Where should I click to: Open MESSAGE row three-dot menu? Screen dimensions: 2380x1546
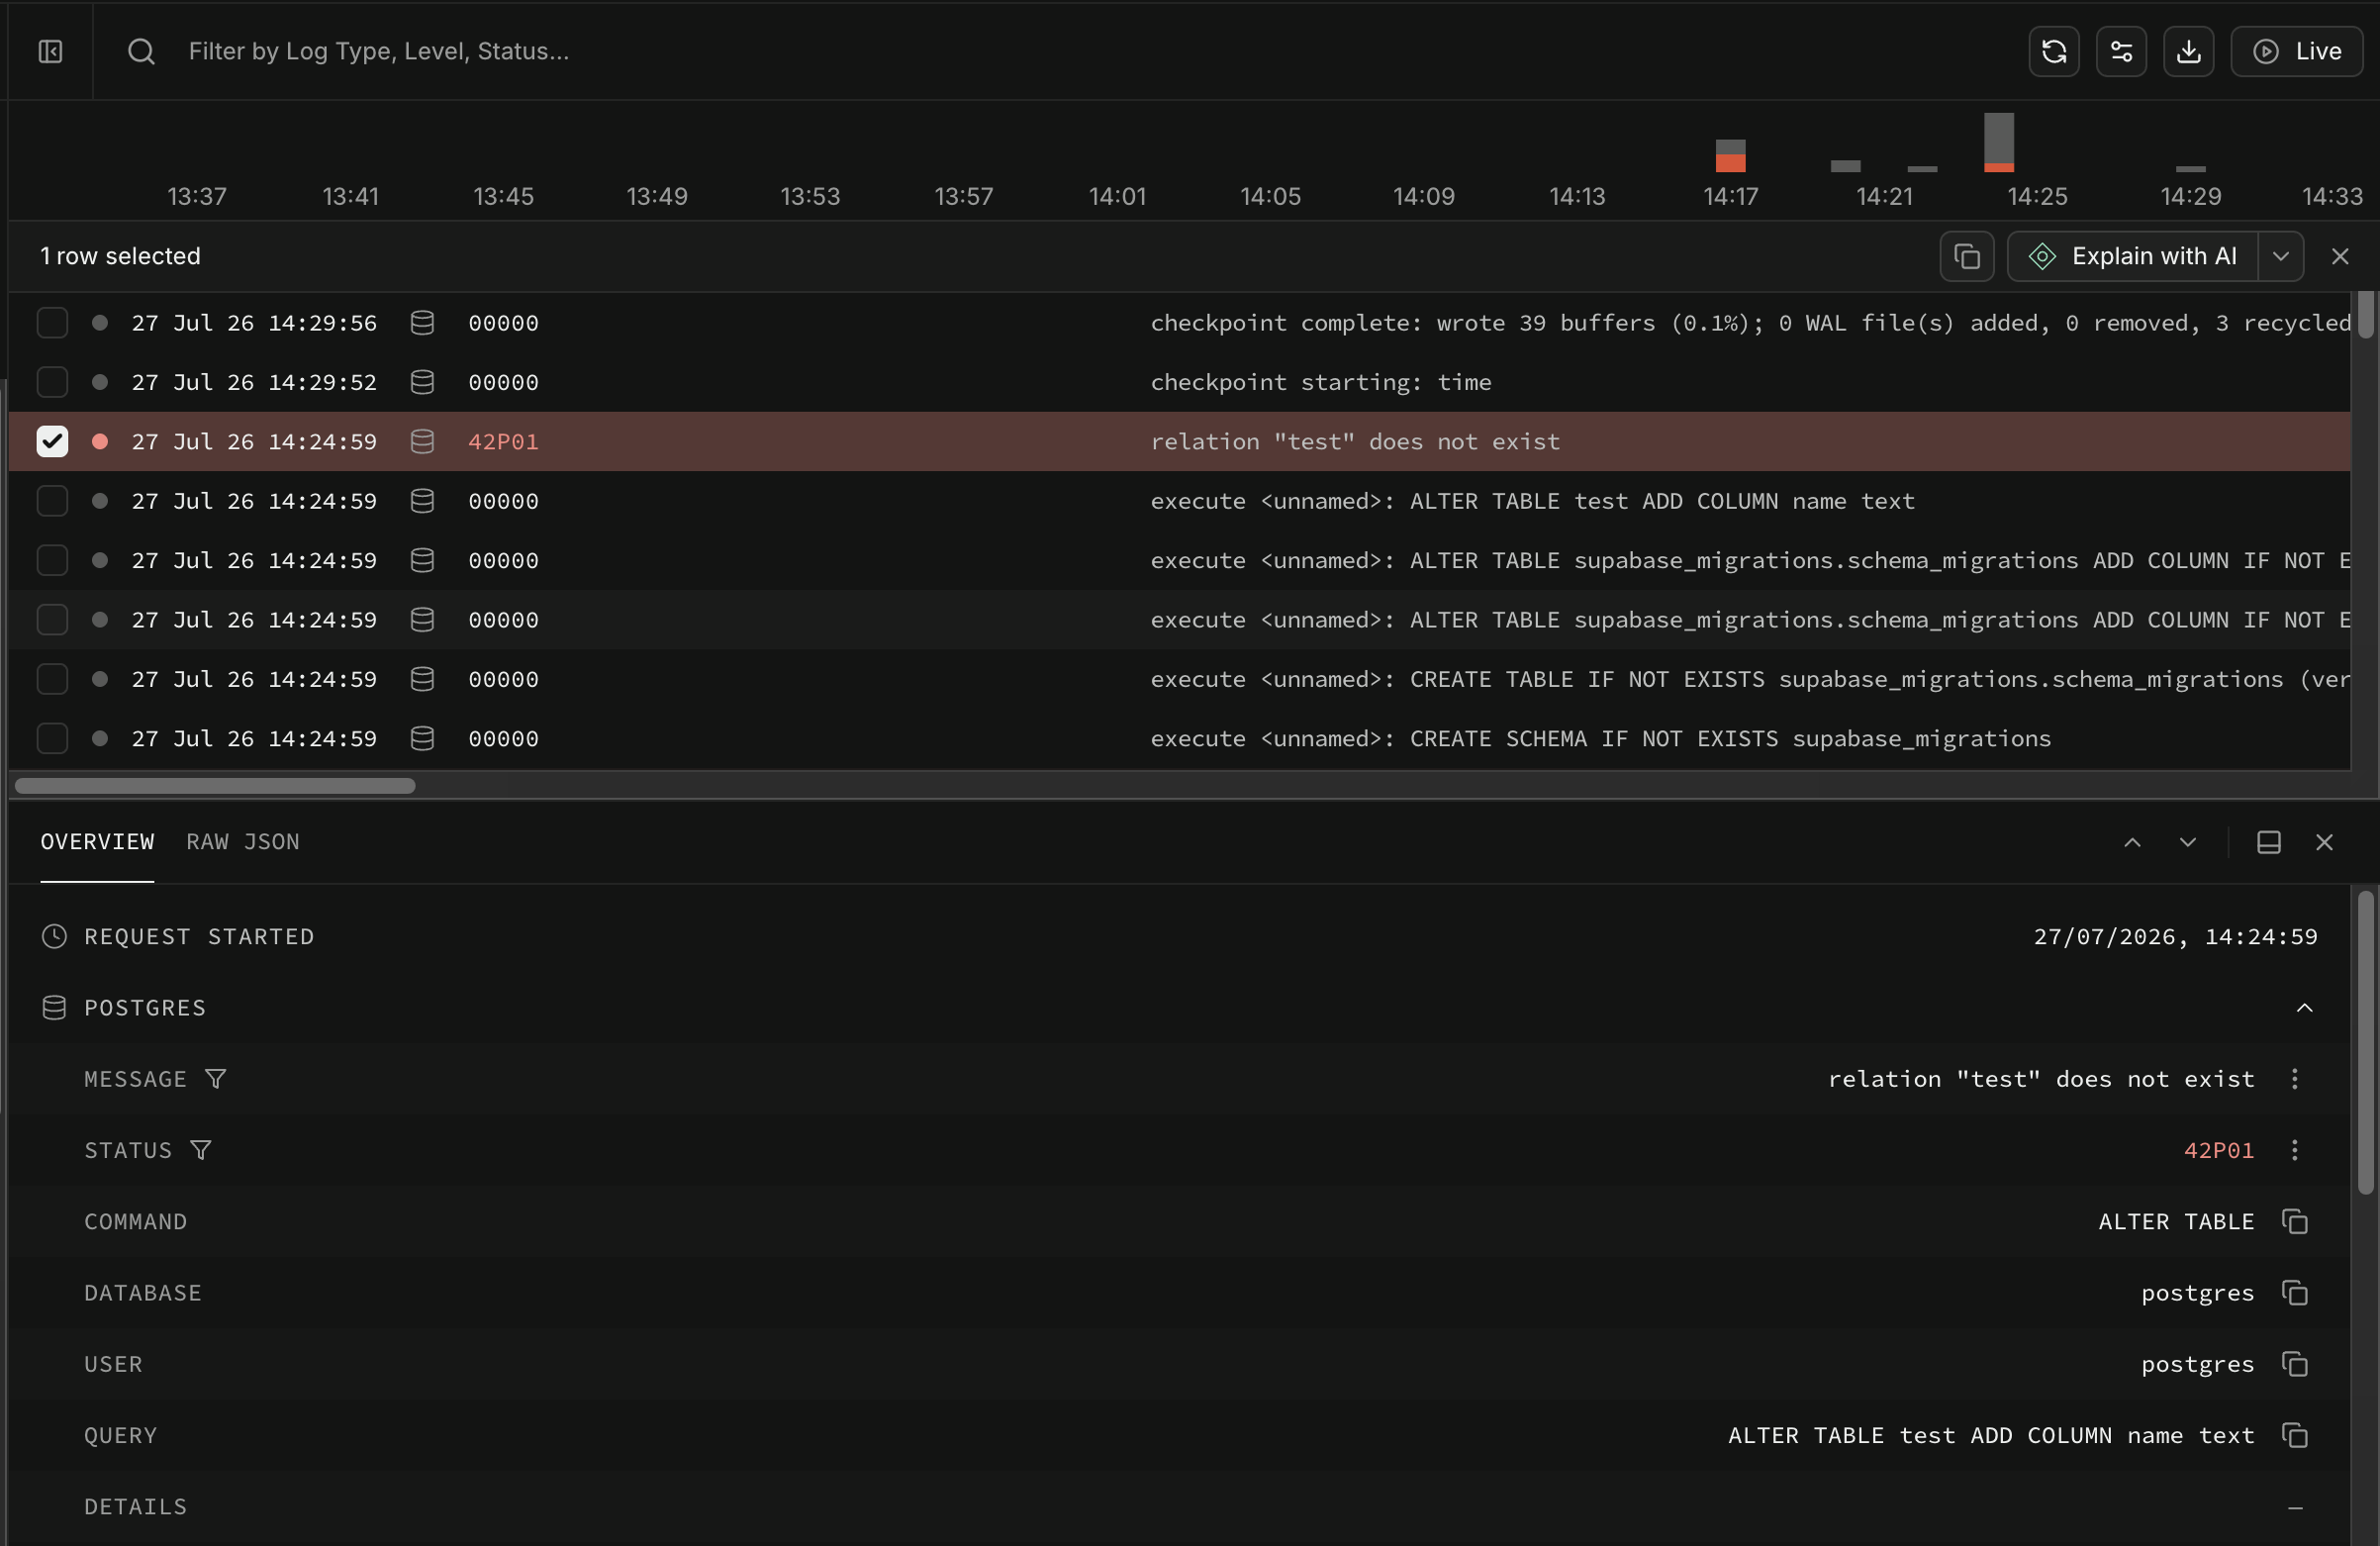coord(2294,1079)
